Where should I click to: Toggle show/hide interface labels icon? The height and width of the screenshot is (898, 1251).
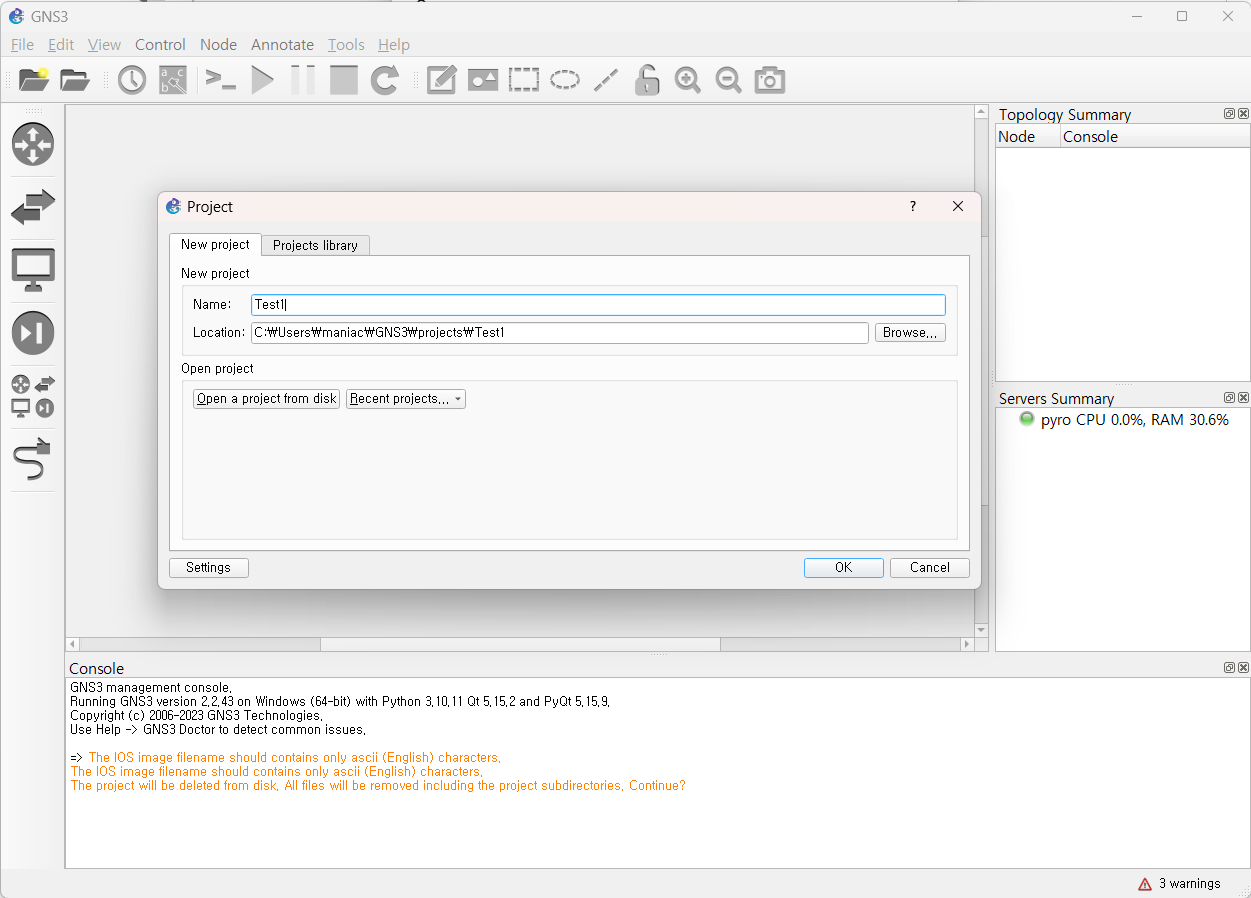173,80
